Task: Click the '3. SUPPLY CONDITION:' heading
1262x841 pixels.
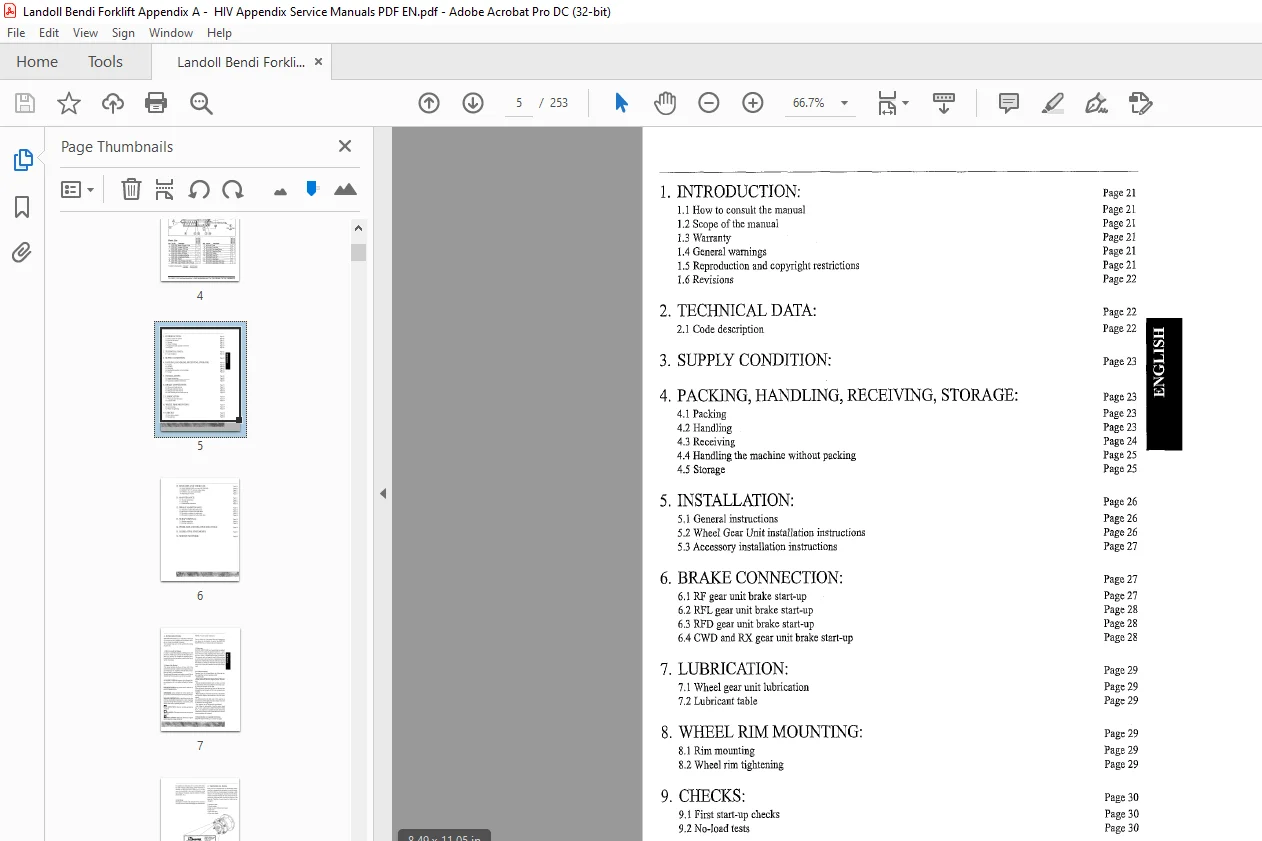Action: [745, 360]
